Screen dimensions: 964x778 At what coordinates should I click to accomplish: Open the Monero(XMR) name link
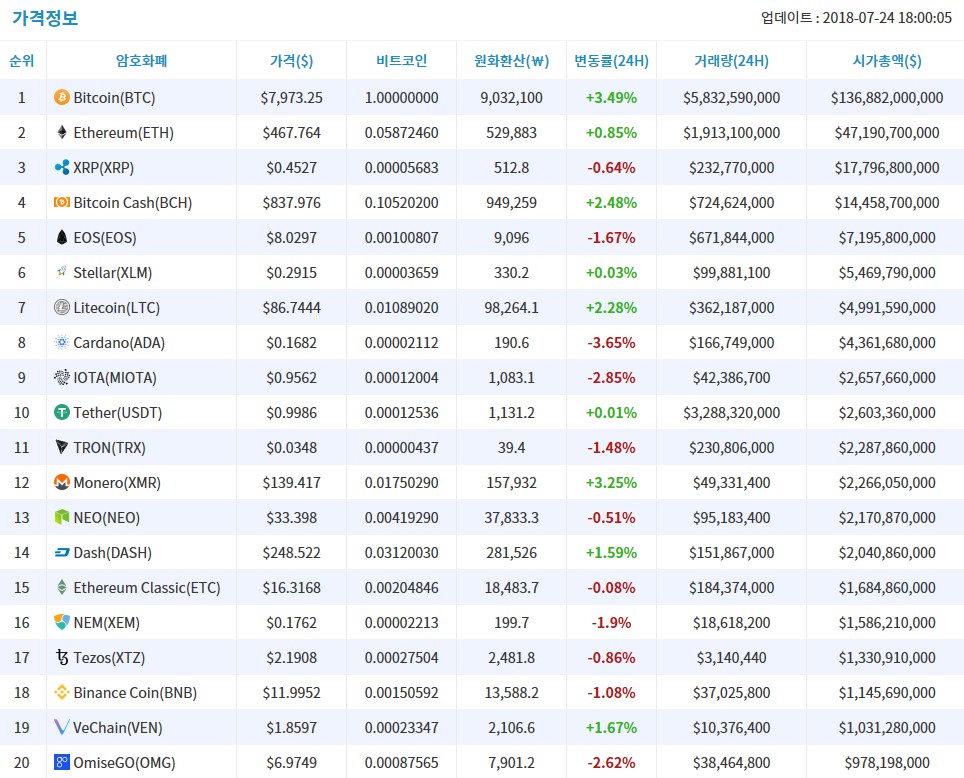(117, 483)
